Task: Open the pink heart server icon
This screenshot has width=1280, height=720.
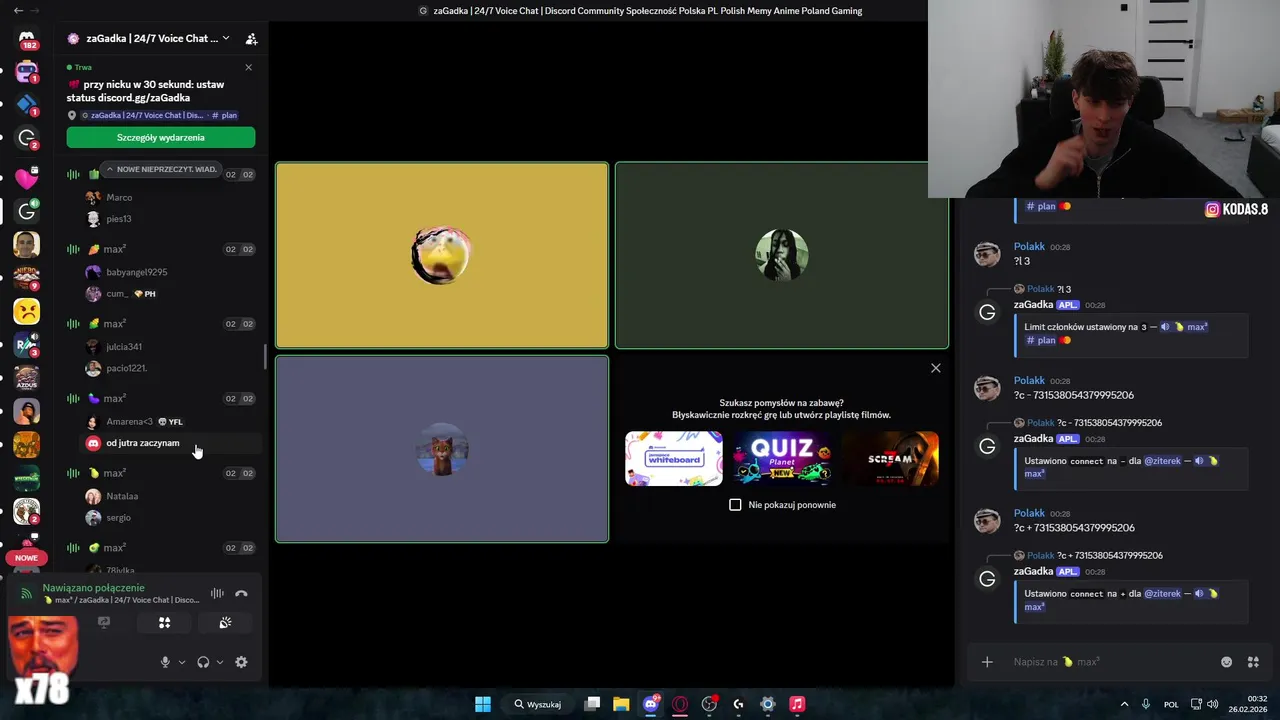Action: [27, 178]
